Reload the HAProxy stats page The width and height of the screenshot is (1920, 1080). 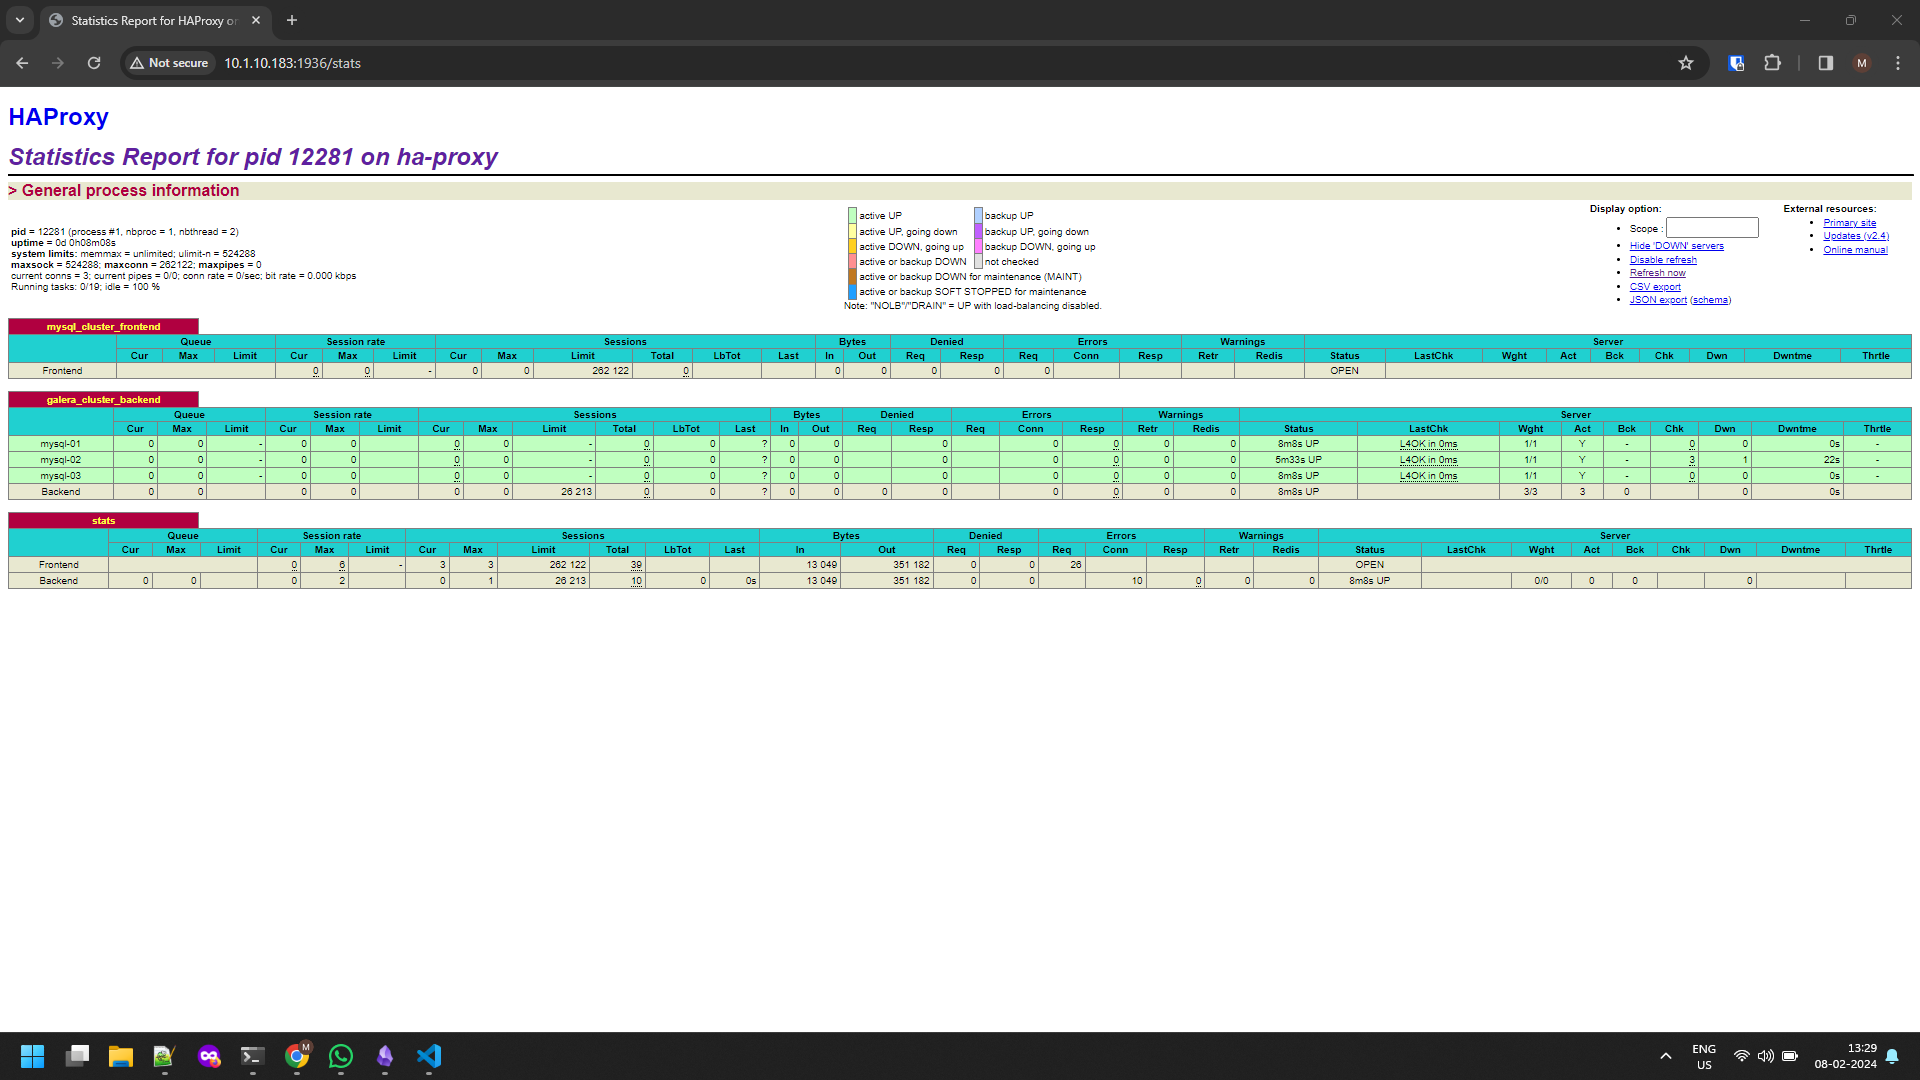point(93,62)
